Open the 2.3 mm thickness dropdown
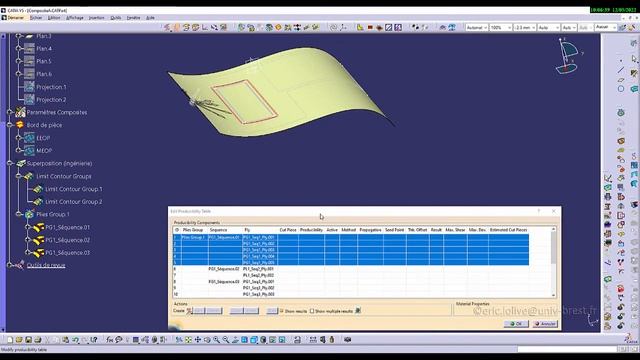 [x=524, y=27]
